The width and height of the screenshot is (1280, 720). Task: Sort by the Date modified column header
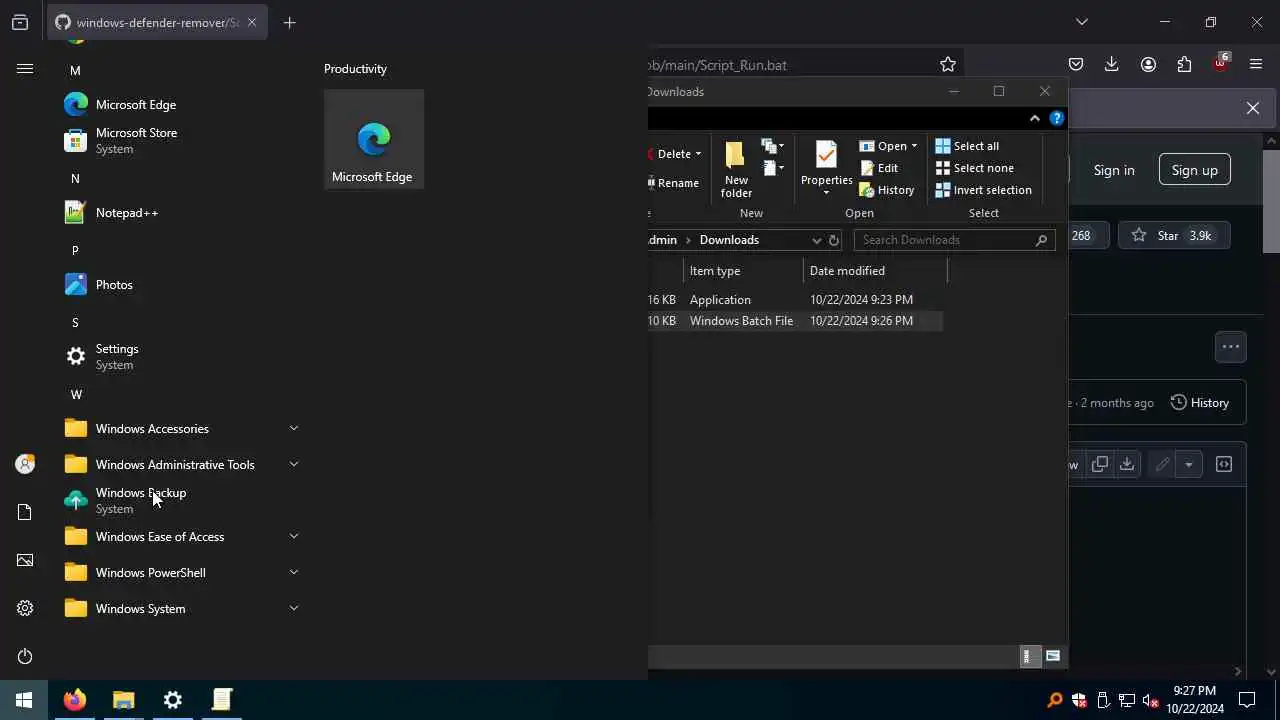pos(875,271)
